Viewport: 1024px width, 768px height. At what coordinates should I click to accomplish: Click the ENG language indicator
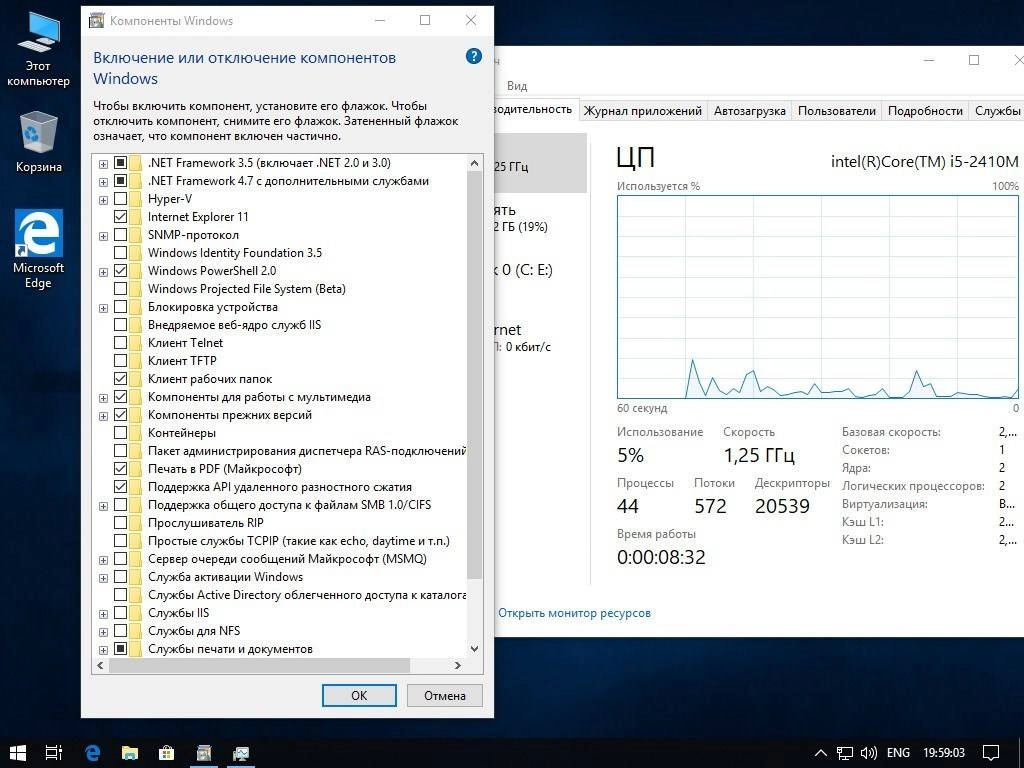click(x=898, y=753)
